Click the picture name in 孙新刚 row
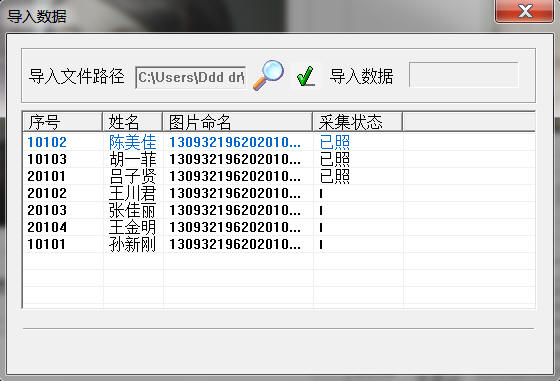Image resolution: width=560 pixels, height=381 pixels. [235, 244]
